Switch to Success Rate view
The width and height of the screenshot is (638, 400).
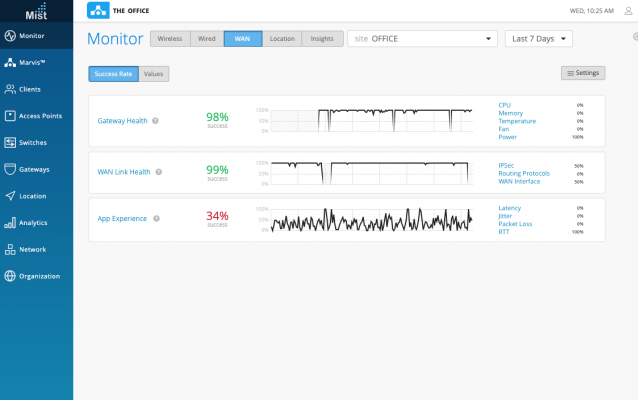click(x=113, y=74)
